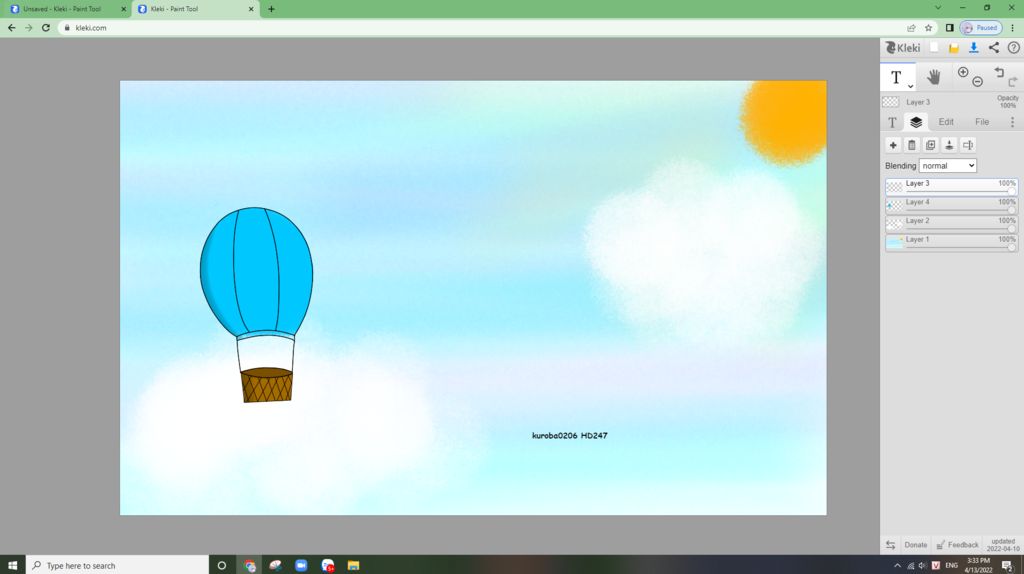Bookmark this page with the star icon

(x=928, y=28)
